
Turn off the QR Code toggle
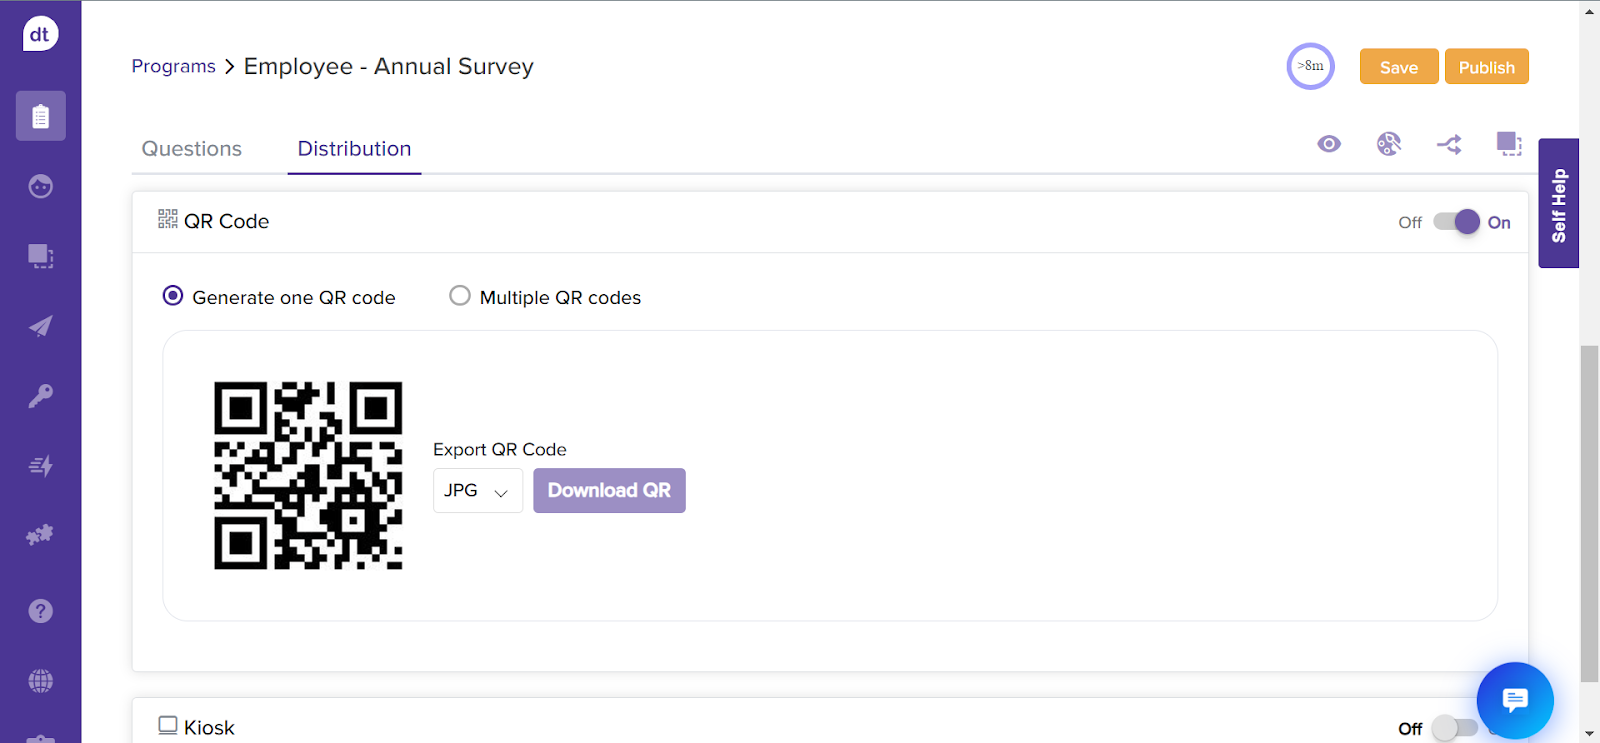click(1456, 222)
